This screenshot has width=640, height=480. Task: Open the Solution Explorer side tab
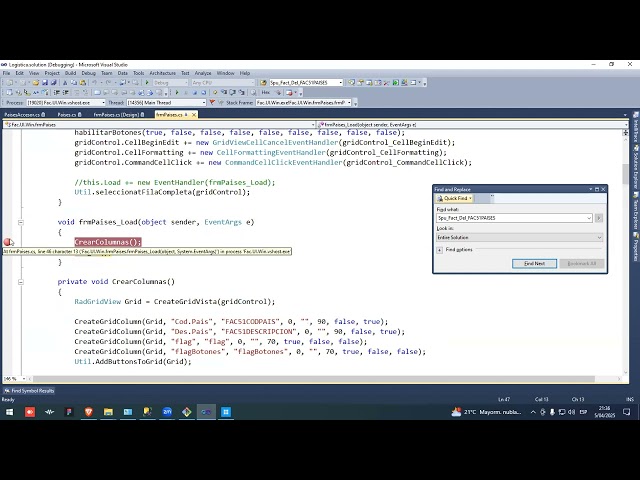point(636,167)
